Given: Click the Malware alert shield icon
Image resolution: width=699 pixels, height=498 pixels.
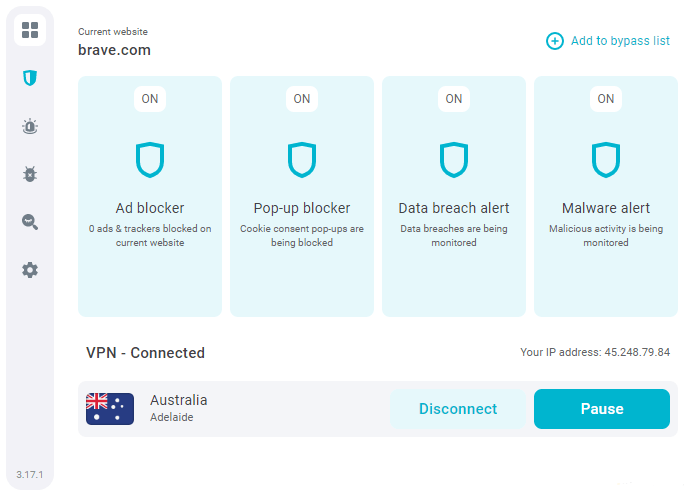Looking at the screenshot, I should pos(606,160).
